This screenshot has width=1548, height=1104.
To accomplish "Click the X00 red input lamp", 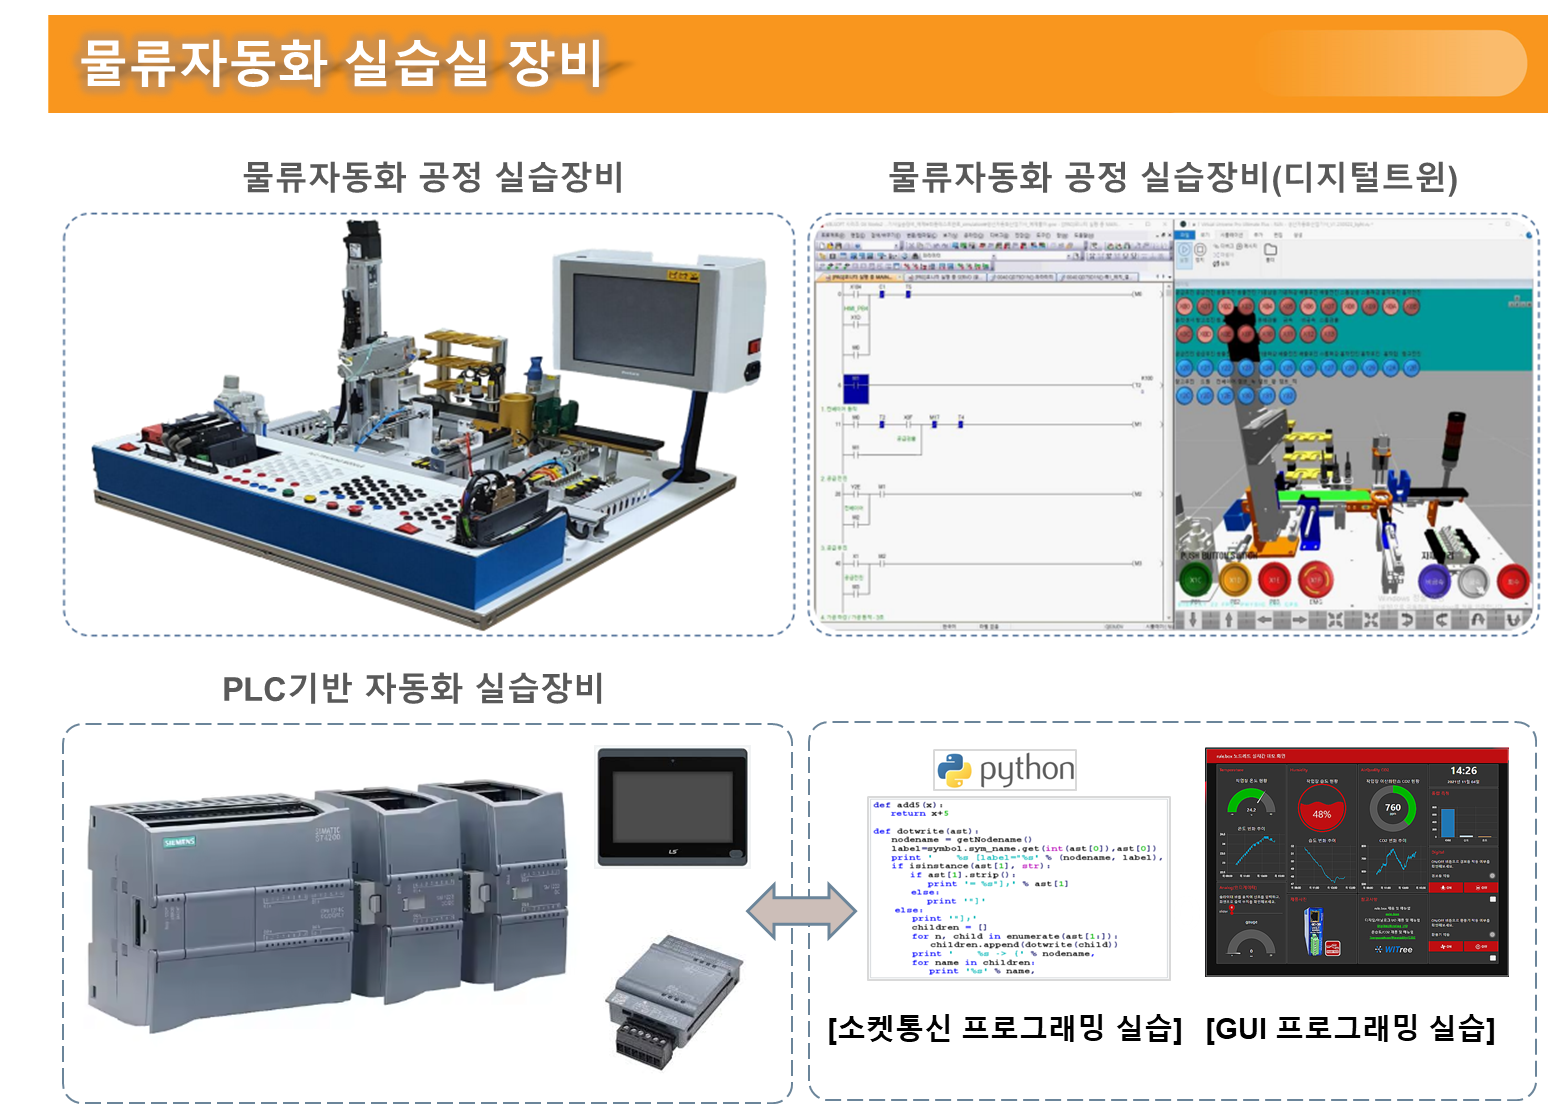I will pyautogui.click(x=1184, y=306).
